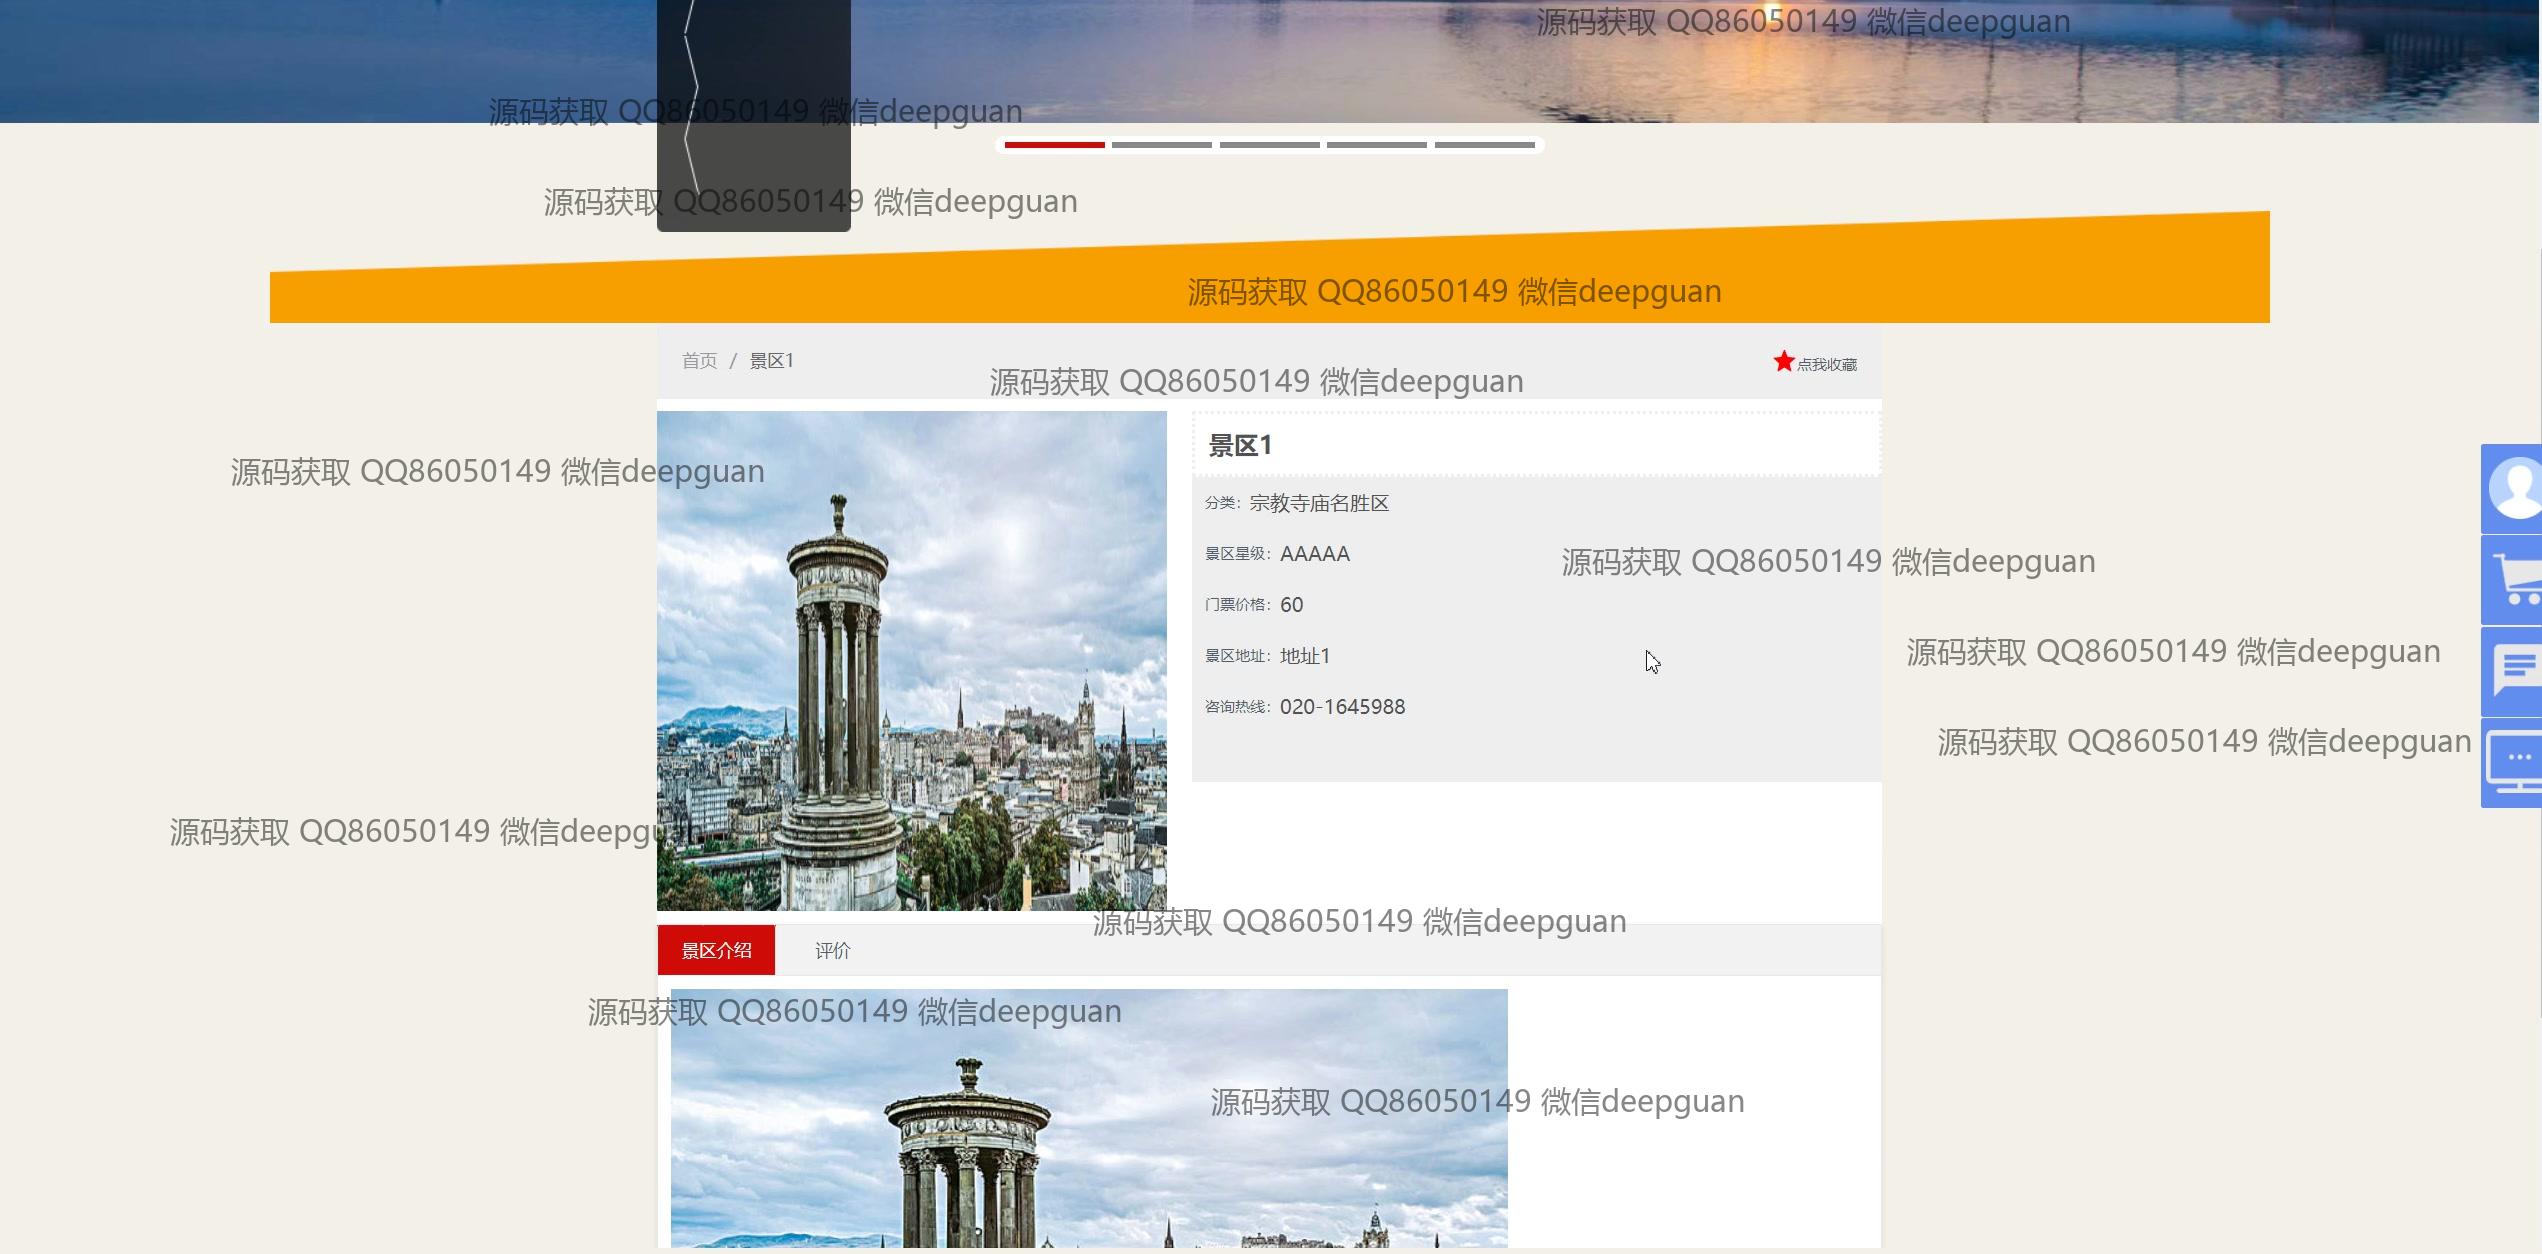Click the main monument photo of 景区1
Image resolution: width=2542 pixels, height=1254 pixels.
(911, 660)
